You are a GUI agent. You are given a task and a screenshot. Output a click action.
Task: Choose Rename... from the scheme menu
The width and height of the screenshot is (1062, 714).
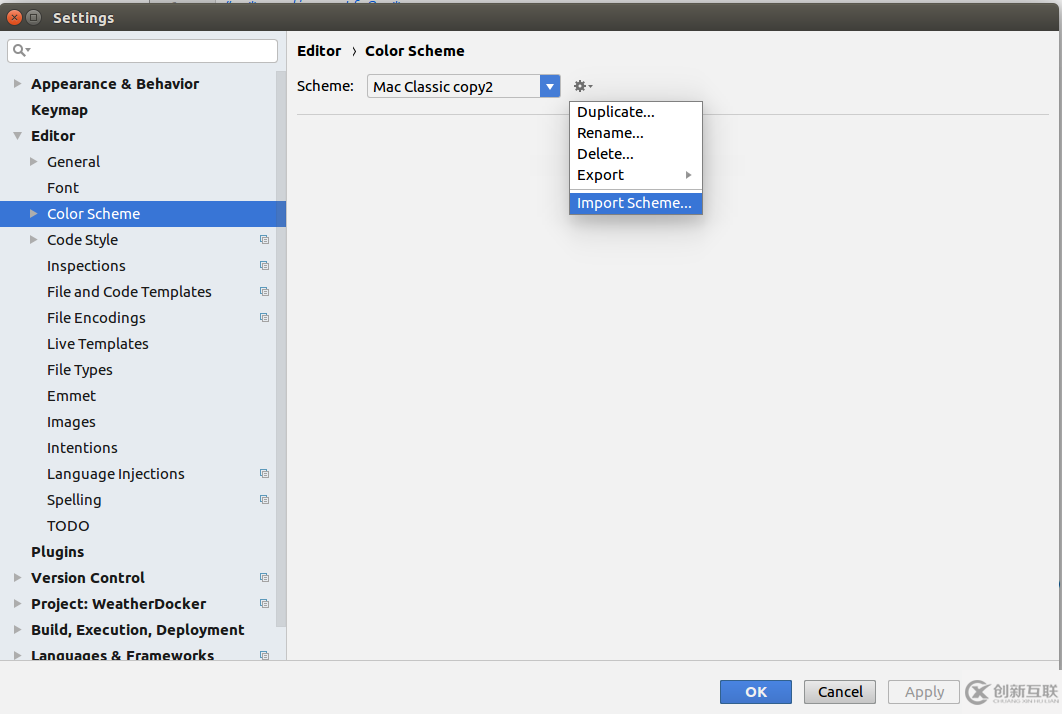635,133
